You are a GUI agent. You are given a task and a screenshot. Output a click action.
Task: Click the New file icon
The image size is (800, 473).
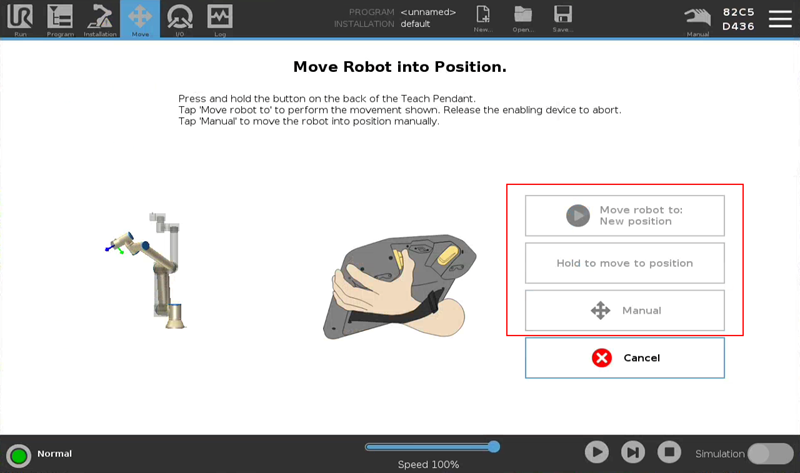[483, 17]
